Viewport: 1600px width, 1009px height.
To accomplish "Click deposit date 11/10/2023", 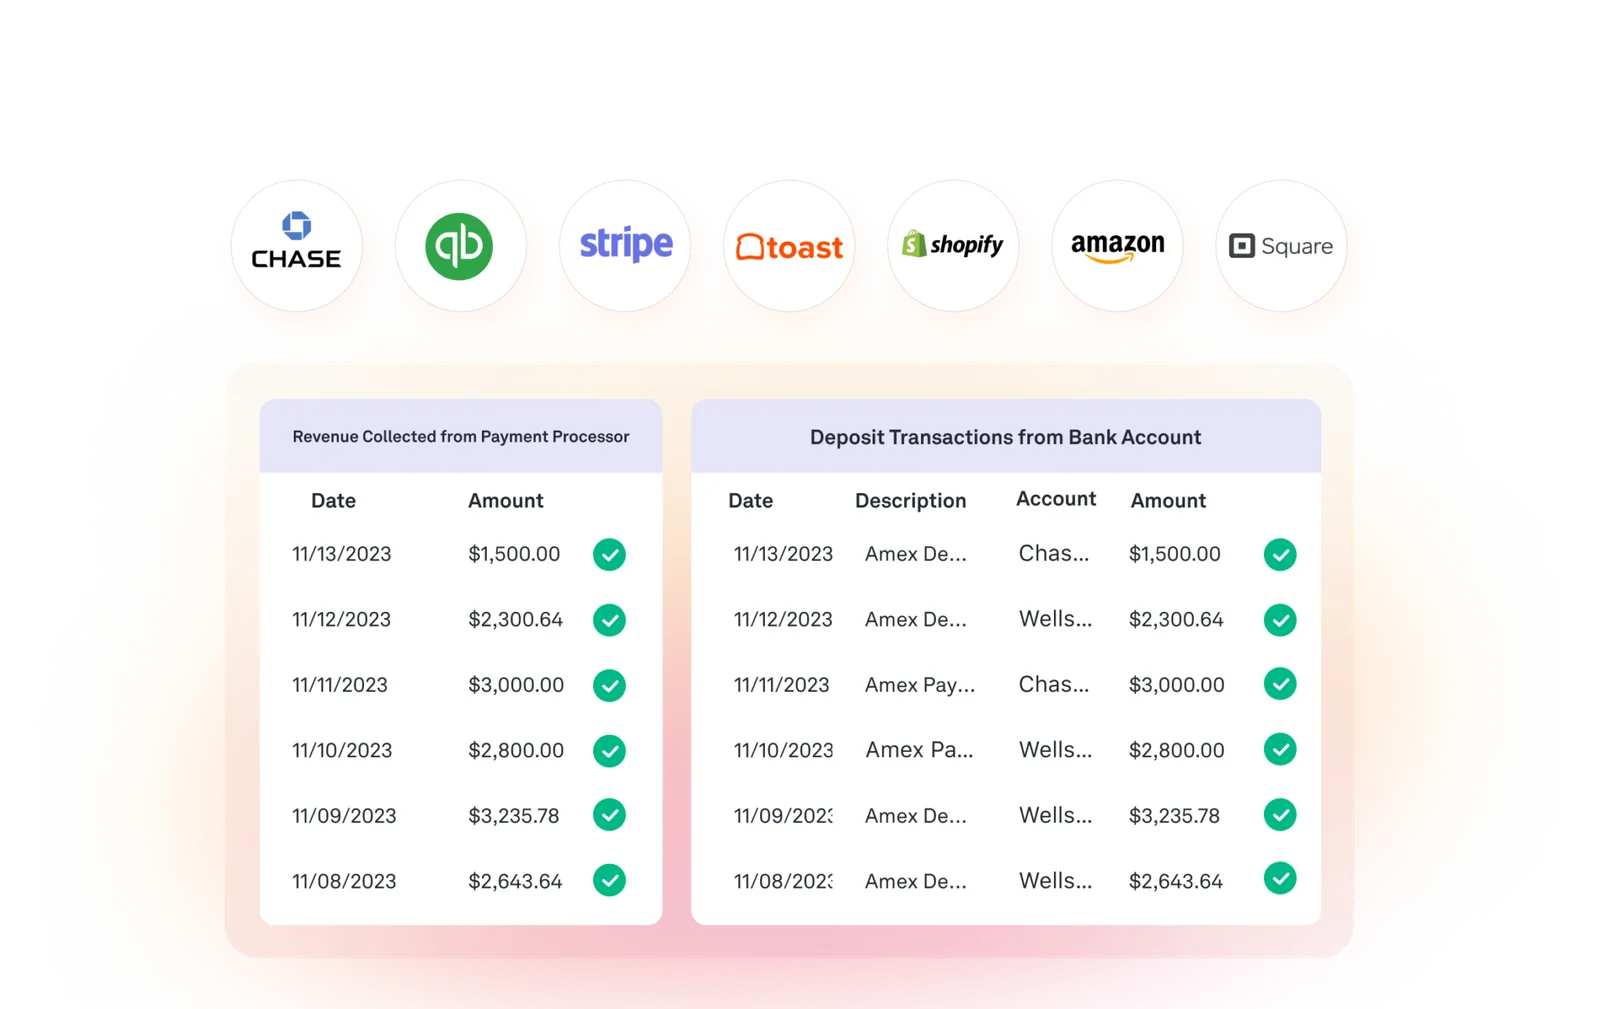I will (x=783, y=750).
